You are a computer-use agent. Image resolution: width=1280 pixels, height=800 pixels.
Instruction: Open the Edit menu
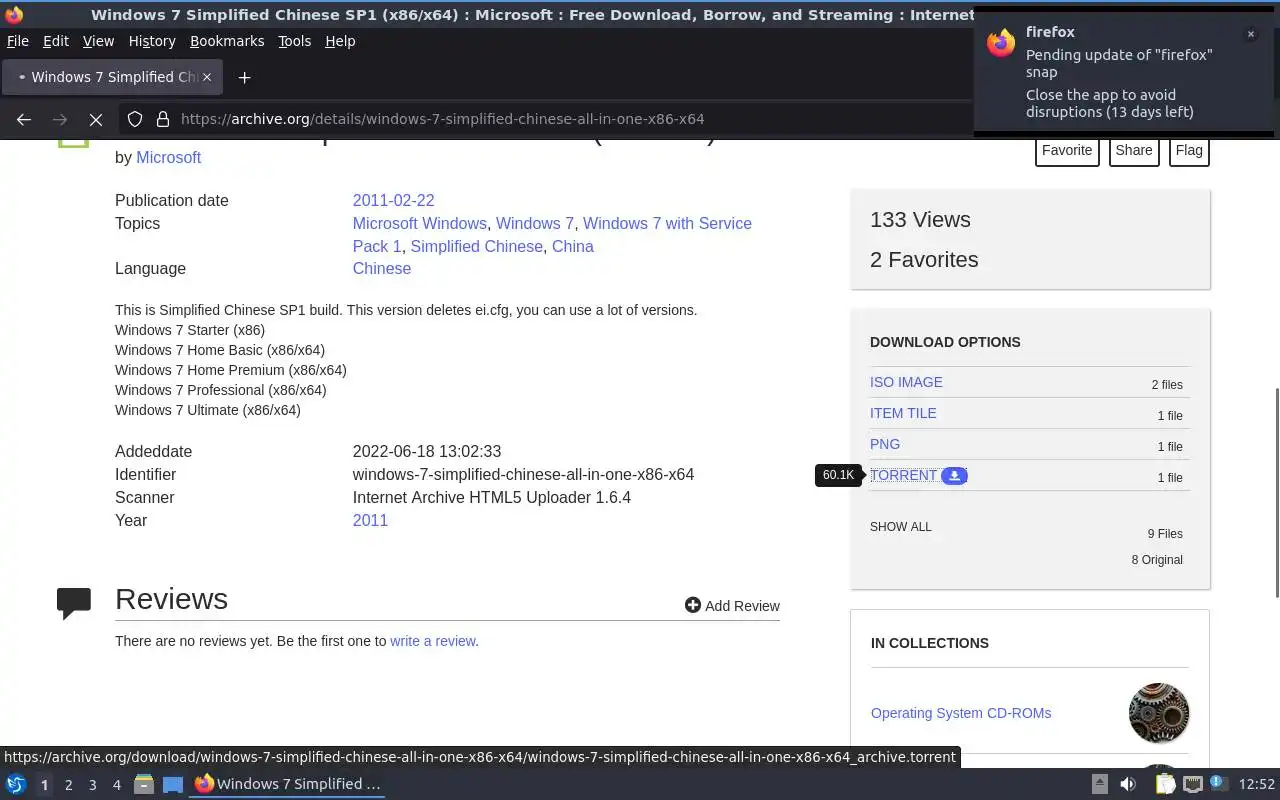56,41
